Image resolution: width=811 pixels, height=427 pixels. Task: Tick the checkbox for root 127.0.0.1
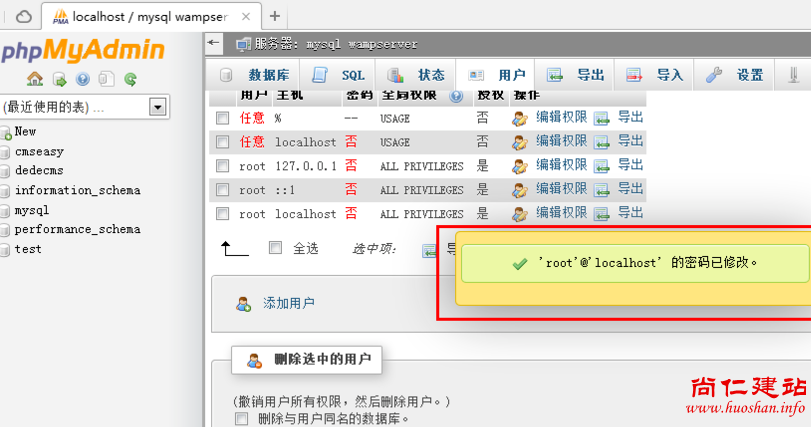[x=222, y=166]
